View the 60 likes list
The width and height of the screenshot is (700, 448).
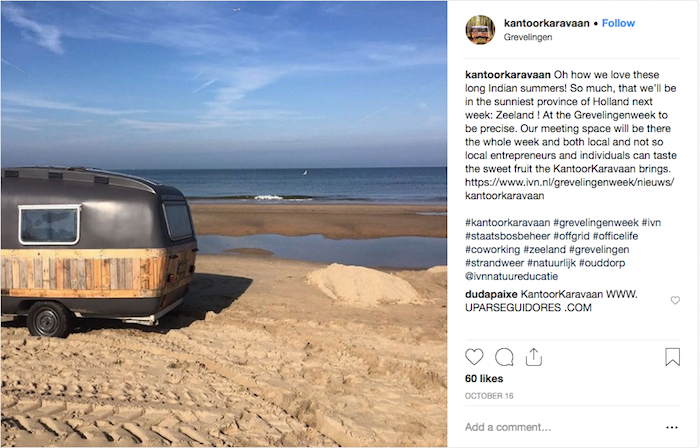click(x=484, y=378)
